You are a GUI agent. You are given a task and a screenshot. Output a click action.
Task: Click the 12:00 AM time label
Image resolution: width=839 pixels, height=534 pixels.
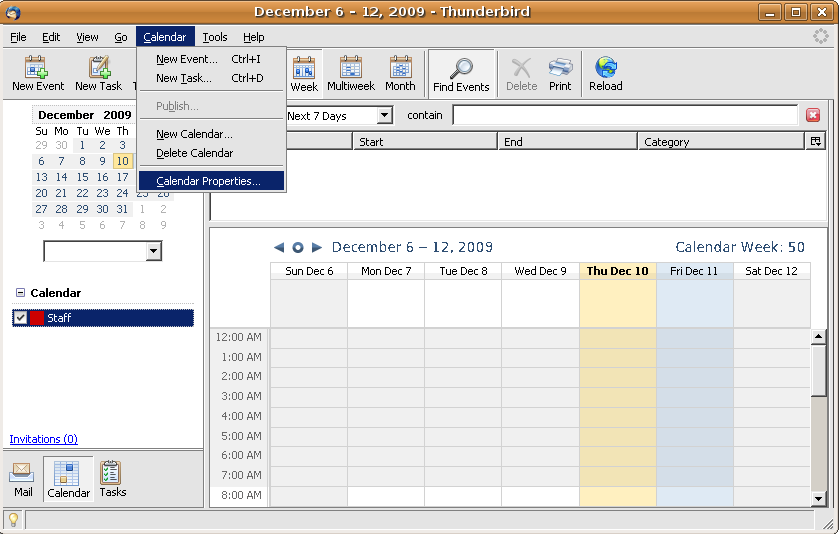[239, 337]
